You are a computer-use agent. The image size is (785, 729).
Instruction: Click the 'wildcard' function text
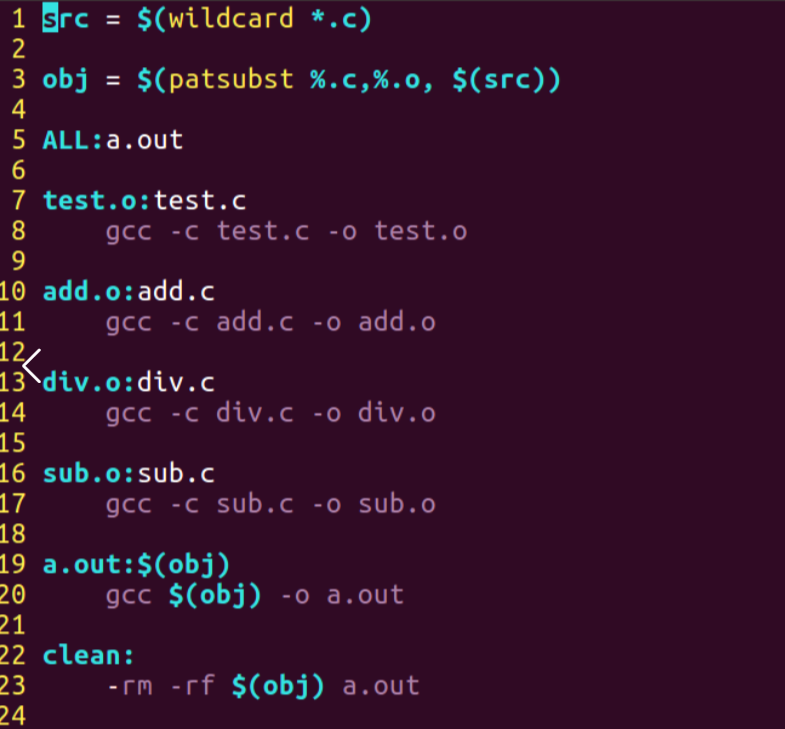point(231,19)
